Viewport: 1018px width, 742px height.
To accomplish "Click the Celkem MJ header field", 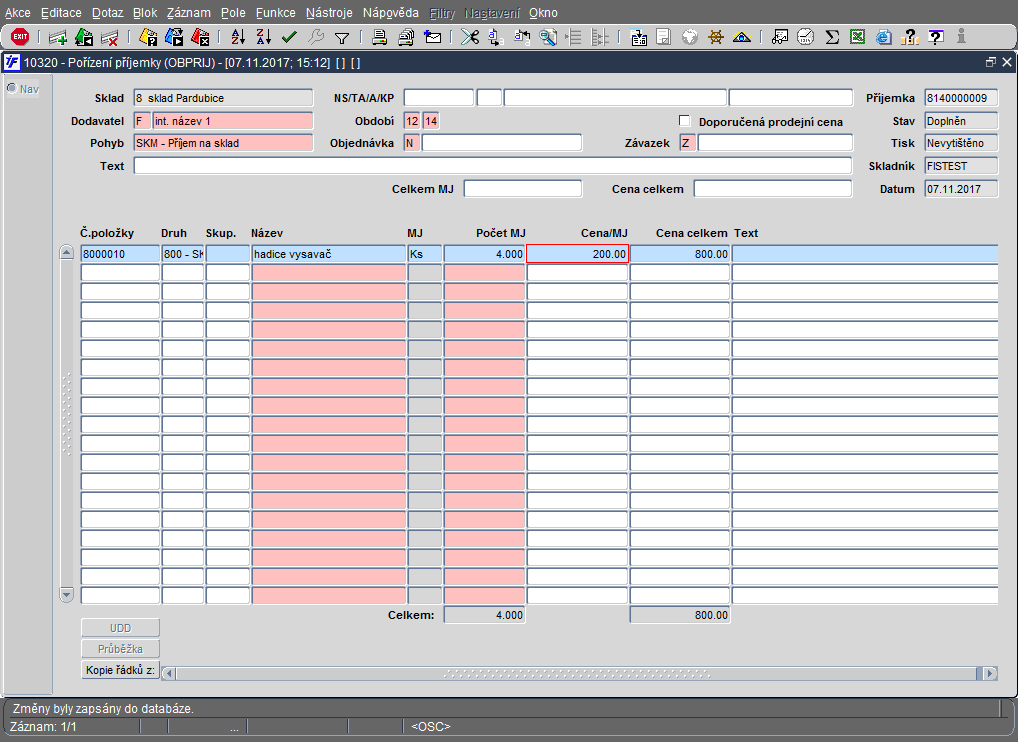I will (x=523, y=189).
